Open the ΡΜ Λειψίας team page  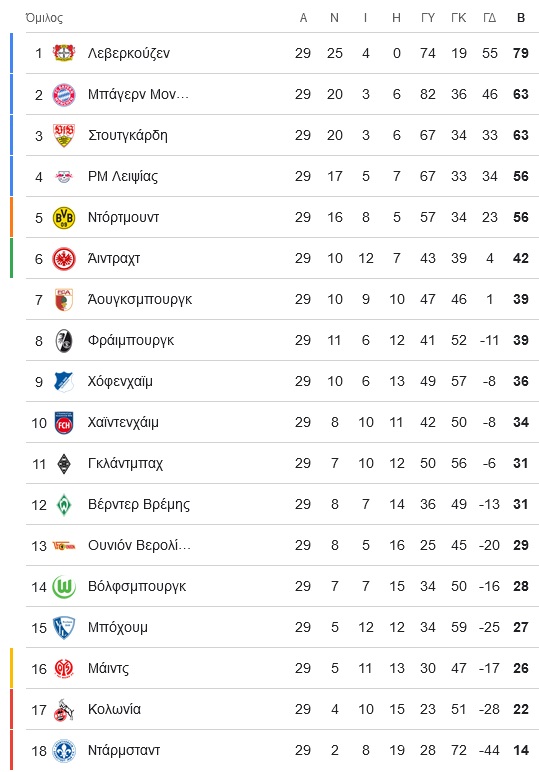click(123, 176)
